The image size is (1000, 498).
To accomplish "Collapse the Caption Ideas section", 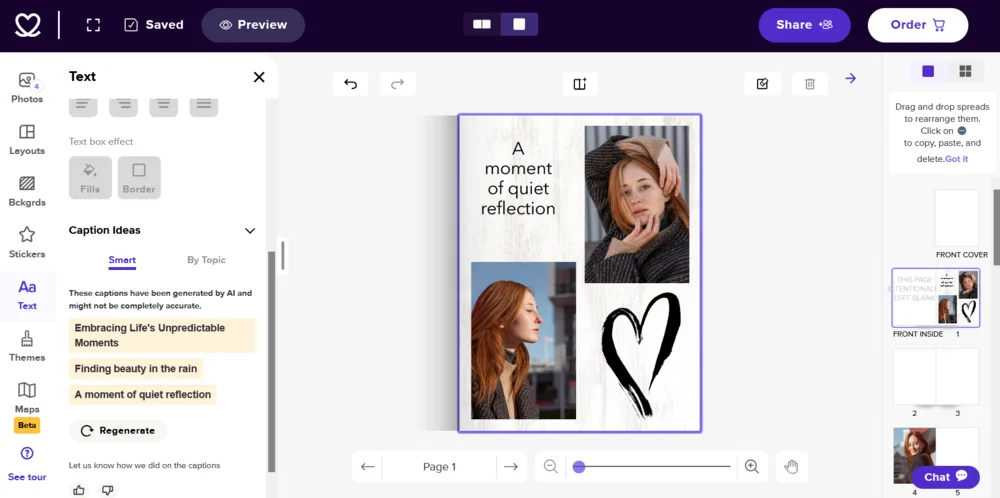I will pos(250,231).
